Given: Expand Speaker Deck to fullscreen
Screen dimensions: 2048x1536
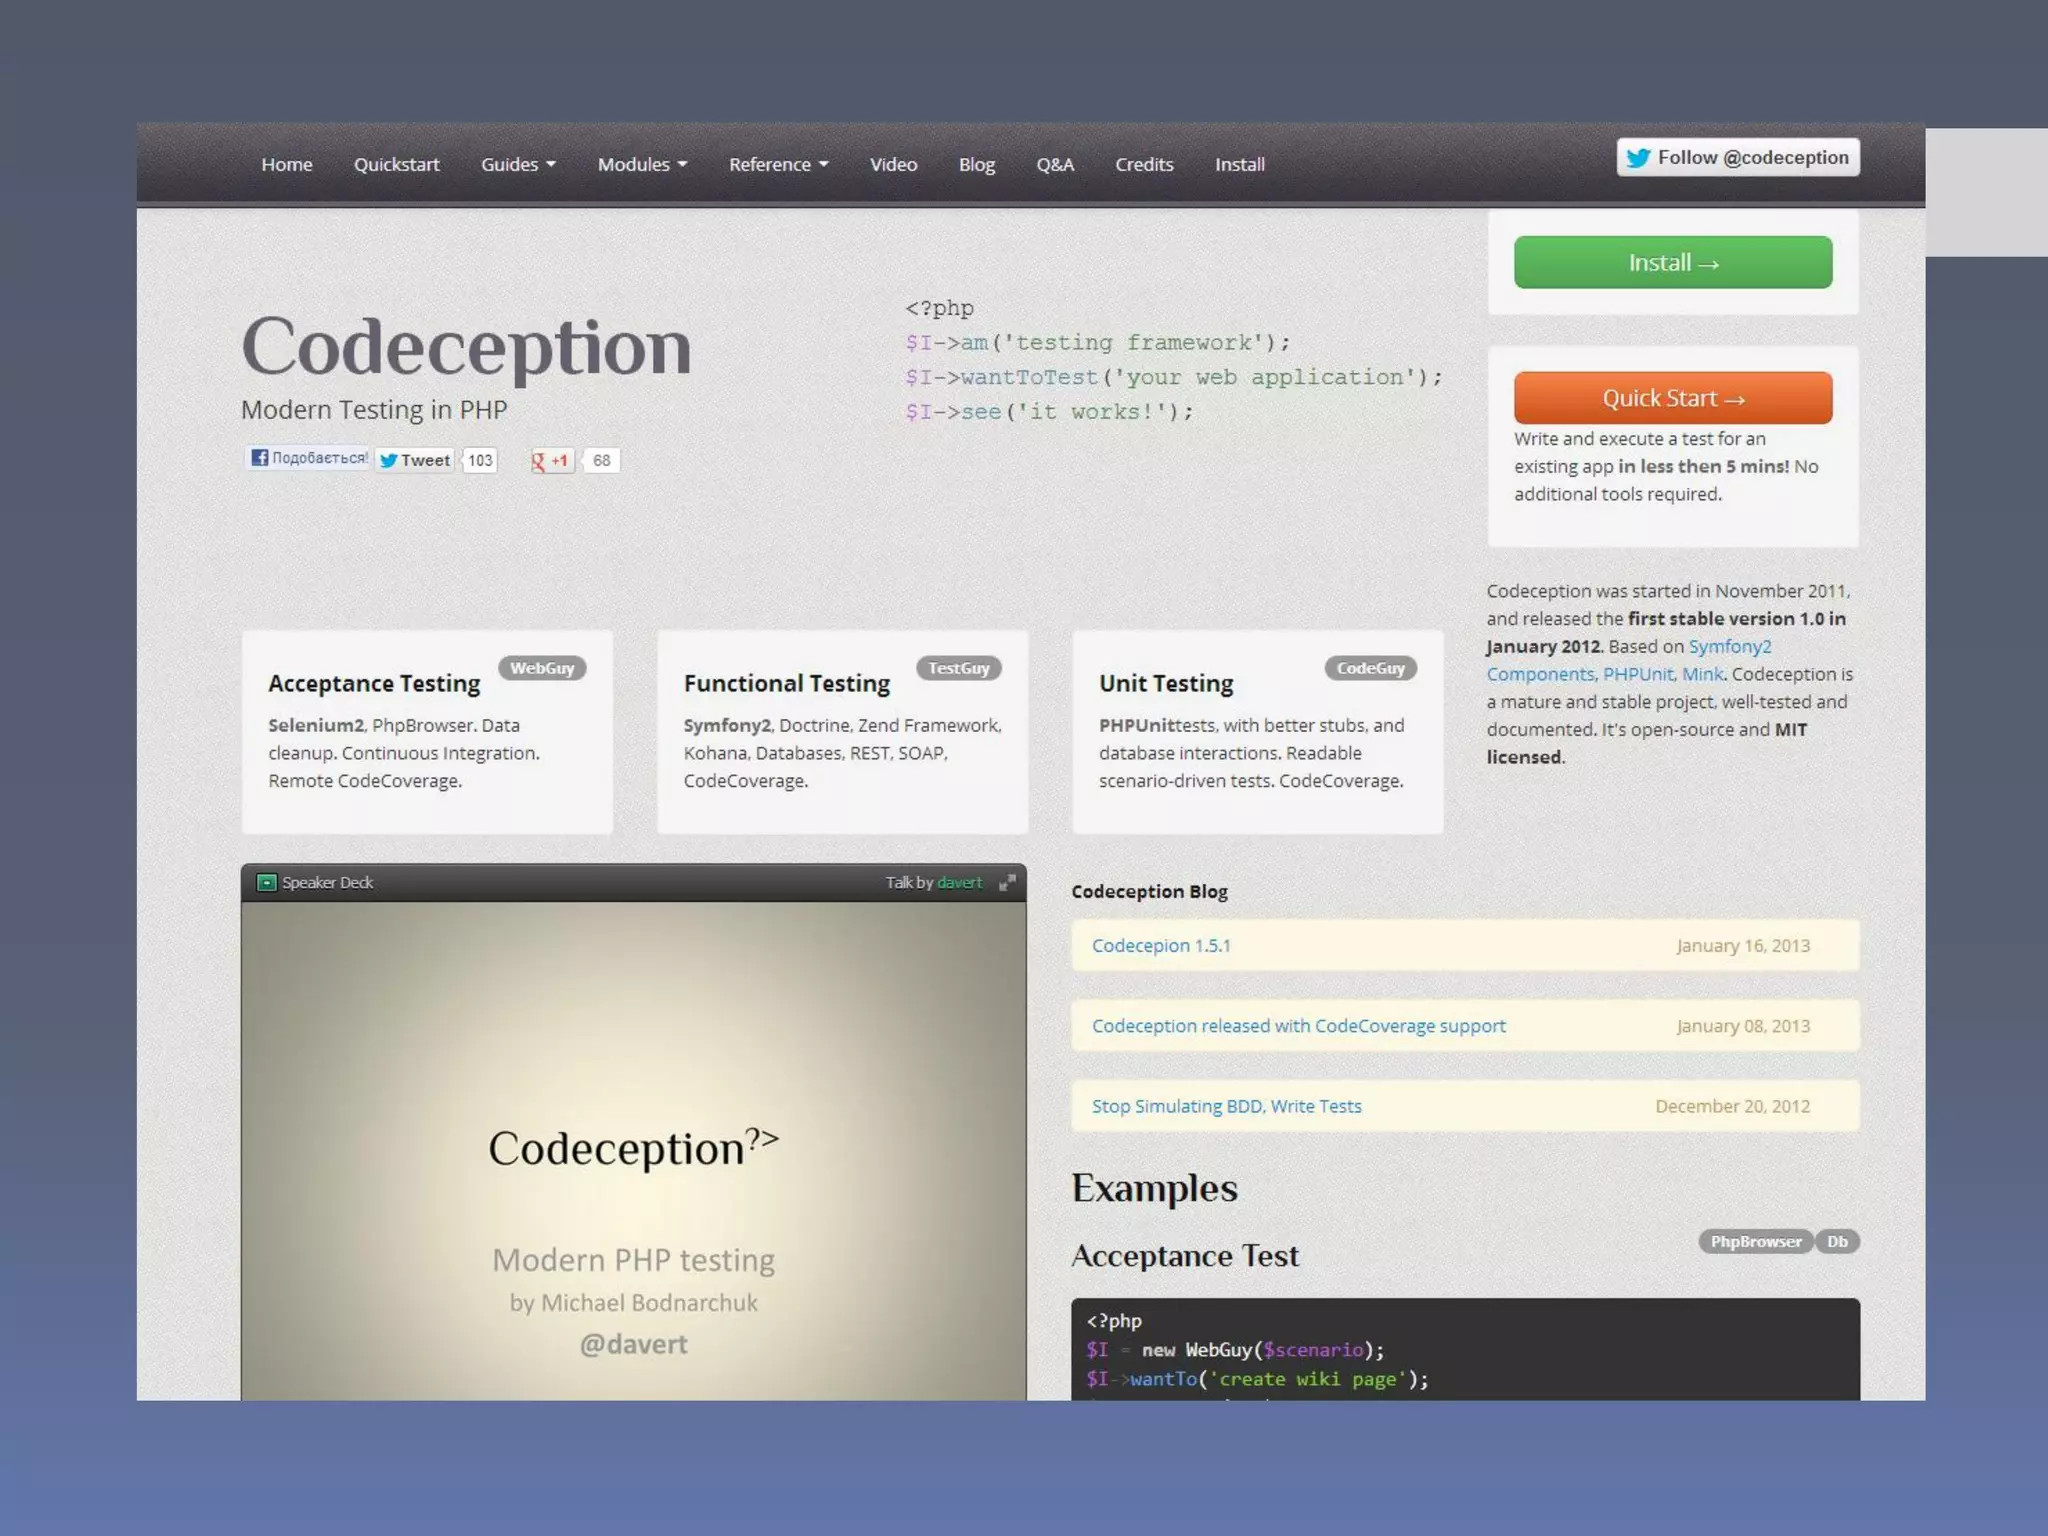Looking at the screenshot, I should click(x=1007, y=882).
